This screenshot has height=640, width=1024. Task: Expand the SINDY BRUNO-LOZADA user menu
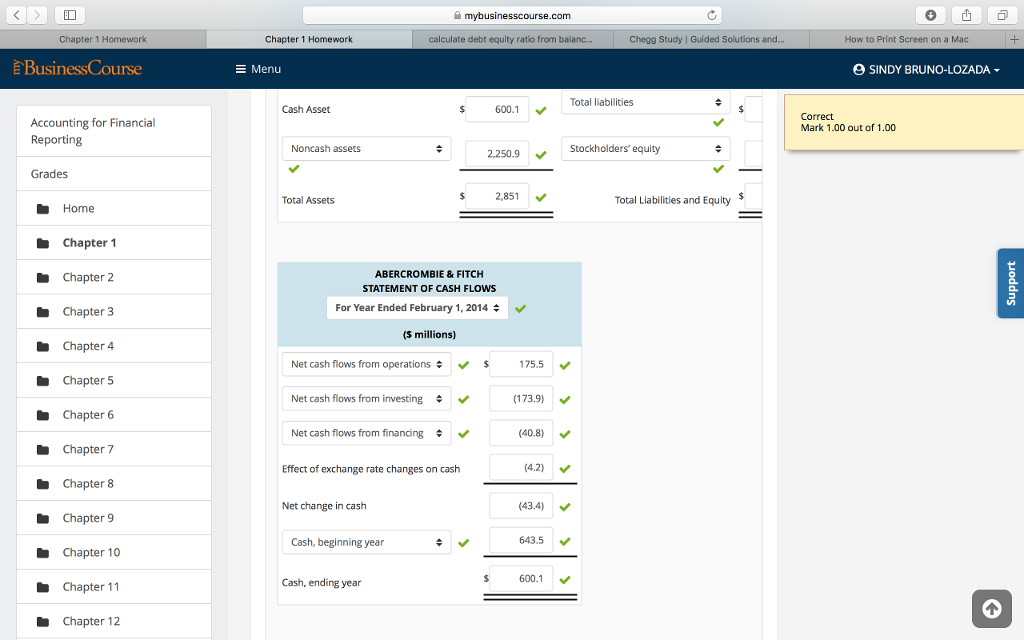[927, 69]
